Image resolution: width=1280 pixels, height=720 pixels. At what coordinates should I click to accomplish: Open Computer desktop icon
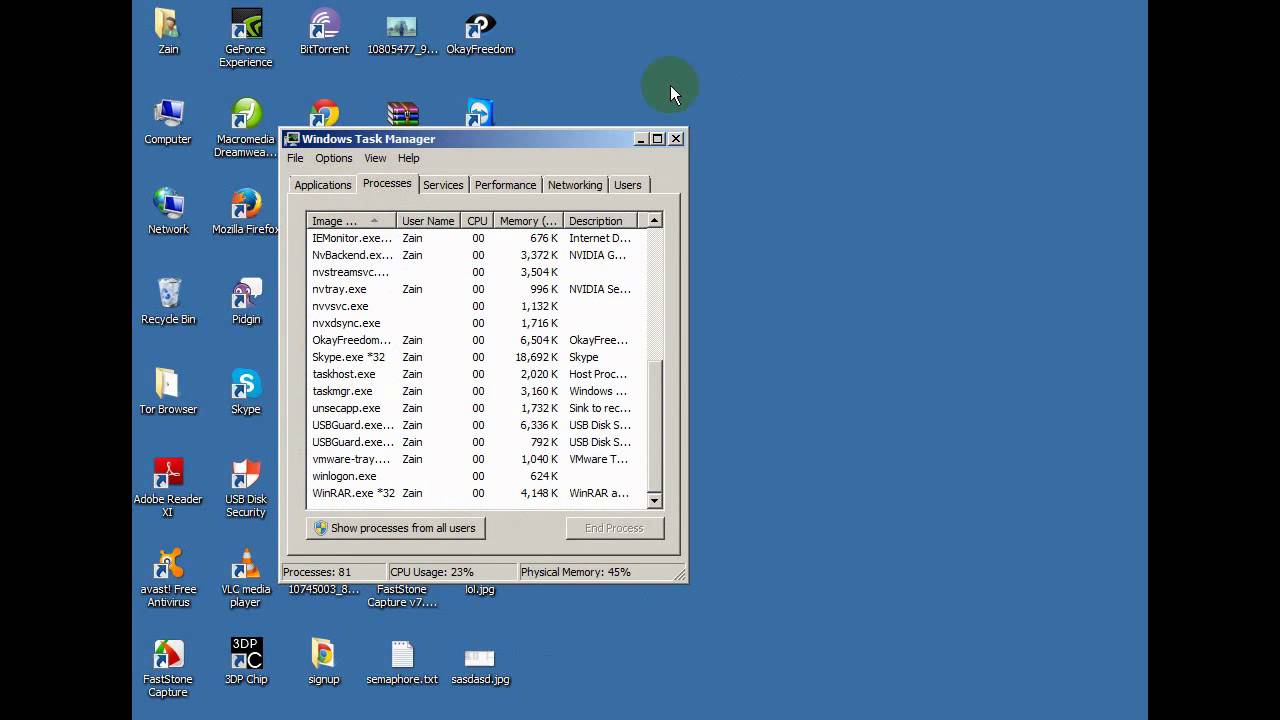click(167, 122)
